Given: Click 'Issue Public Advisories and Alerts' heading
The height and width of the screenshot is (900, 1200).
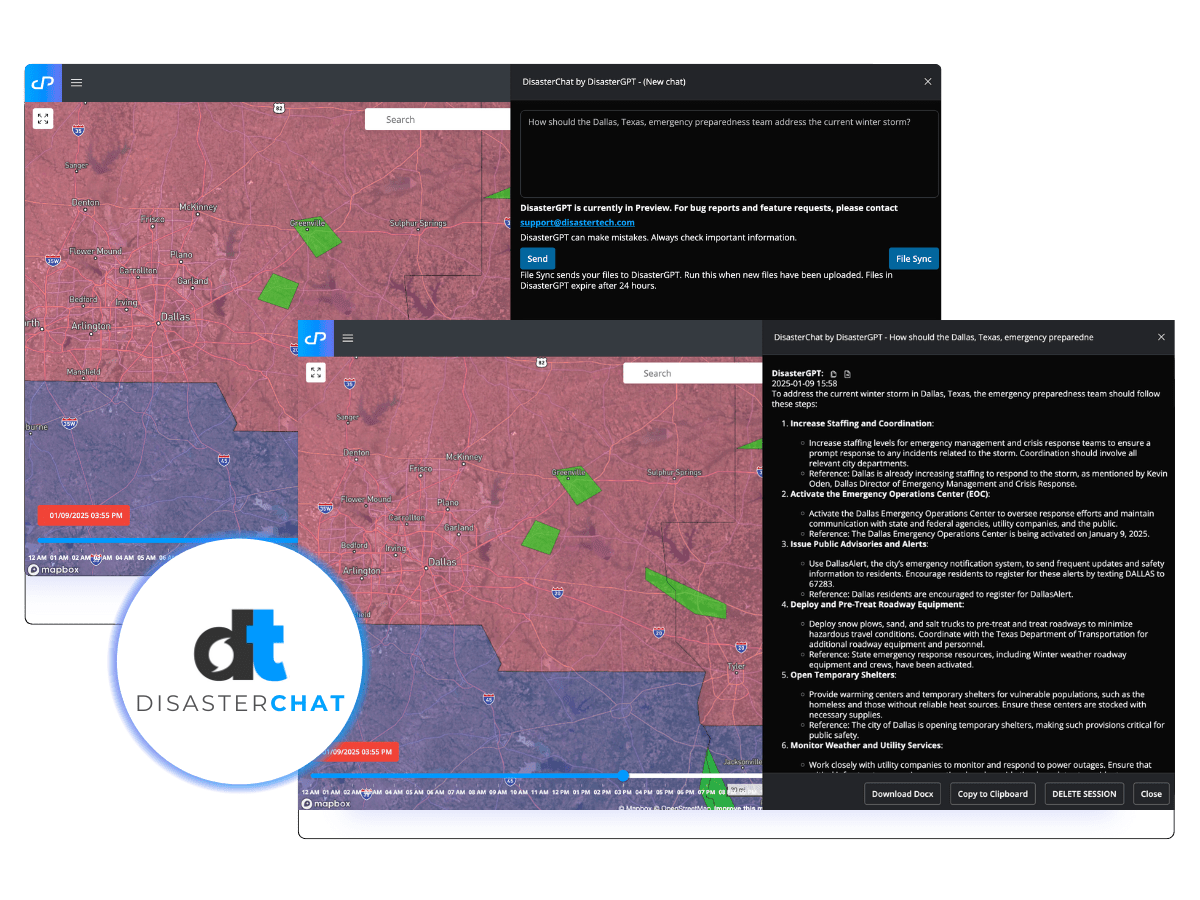Looking at the screenshot, I should click(x=858, y=544).
